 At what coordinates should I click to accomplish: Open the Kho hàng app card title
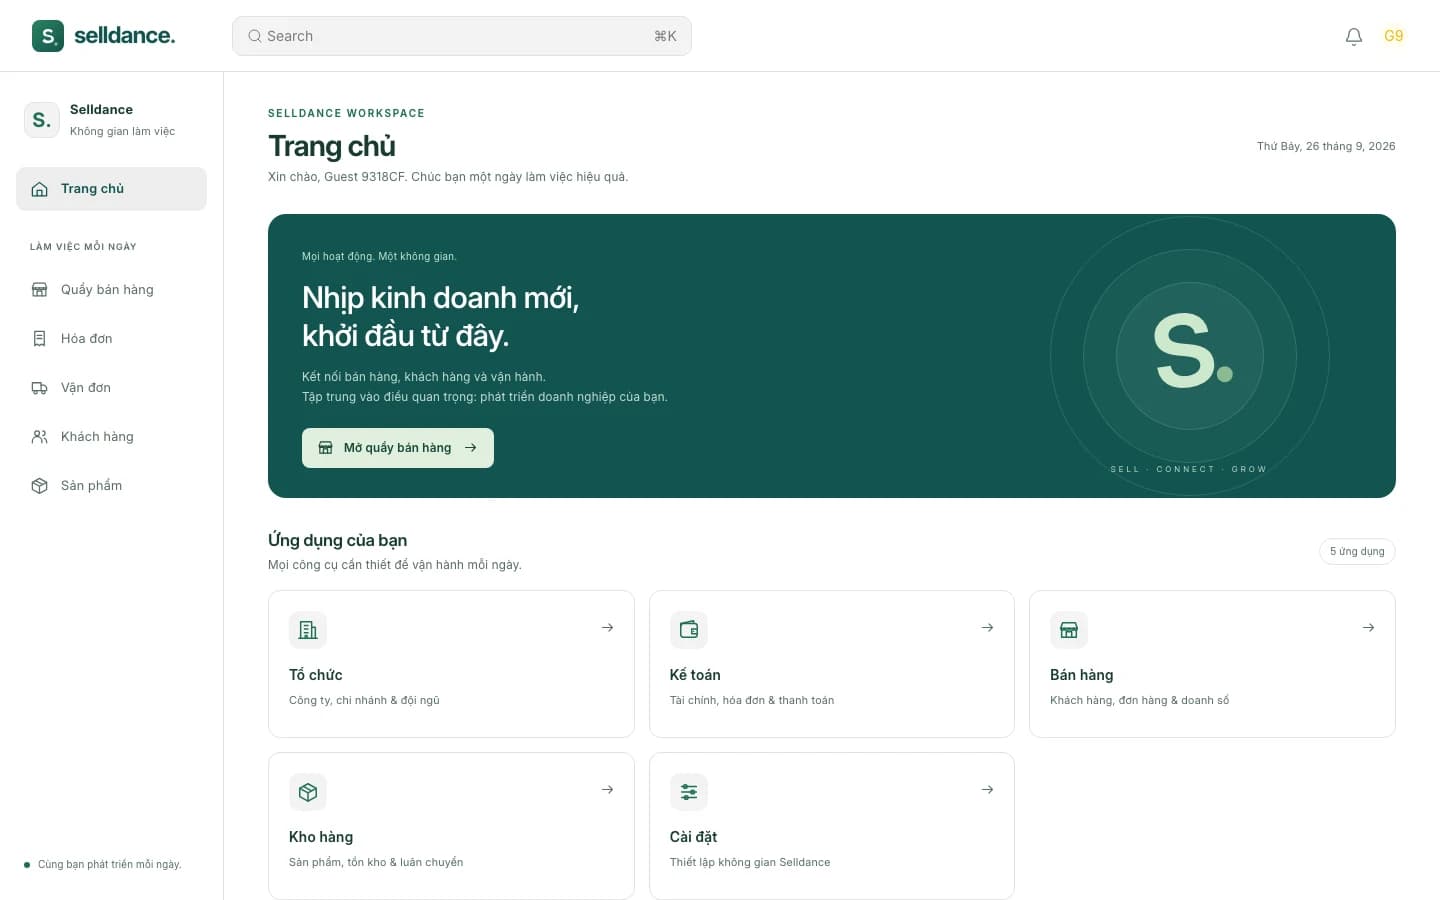pos(321,837)
